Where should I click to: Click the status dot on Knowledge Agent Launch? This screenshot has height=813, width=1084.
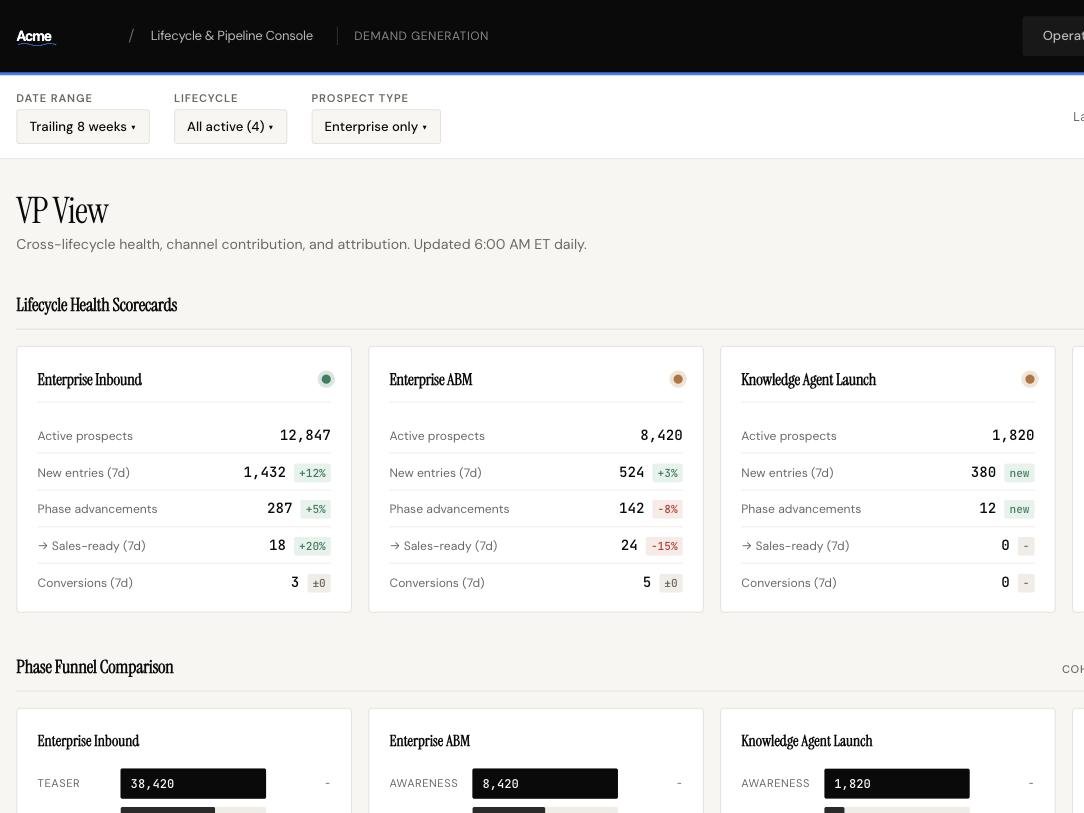pyautogui.click(x=1029, y=379)
